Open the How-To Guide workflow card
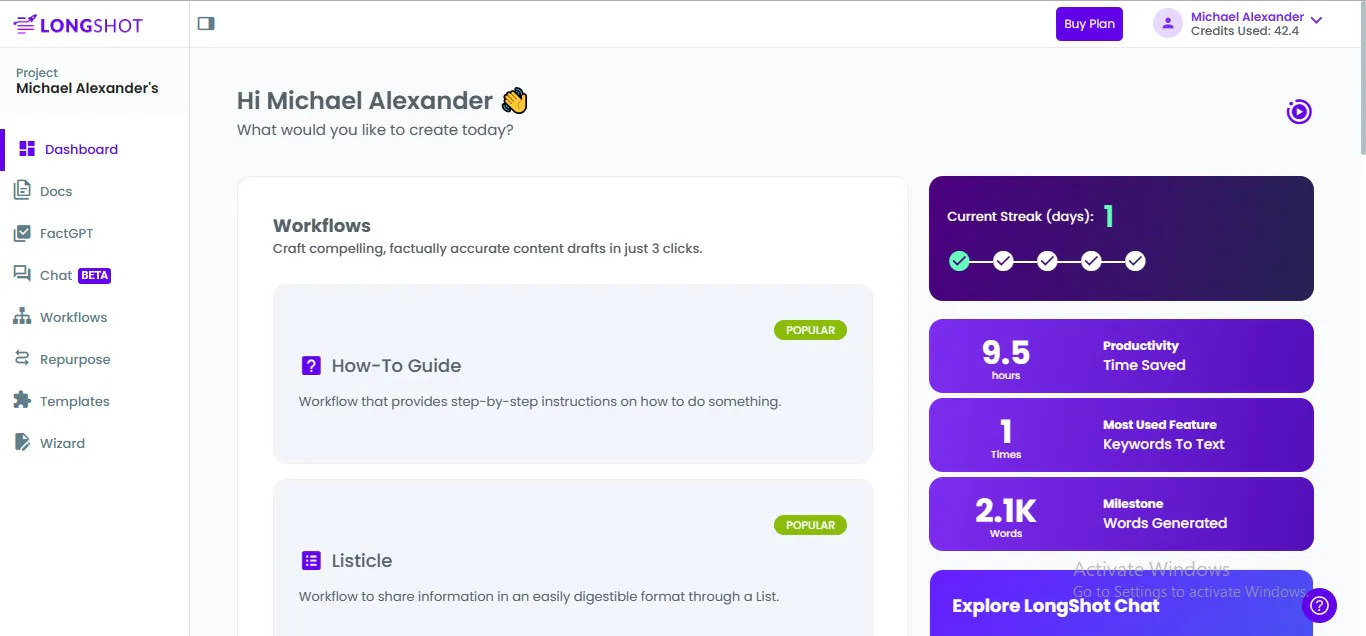 (x=572, y=374)
